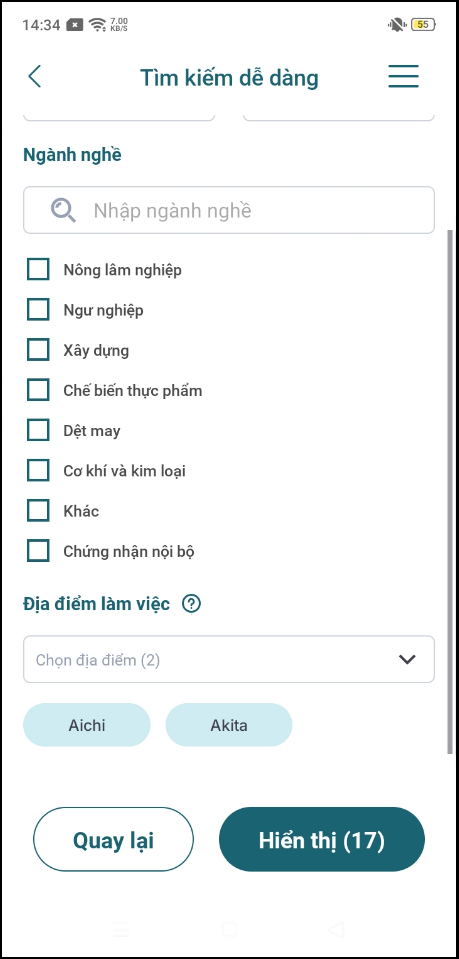Screen dimensions: 459x959
Task: Remove the Aichi location chip
Action: tap(86, 725)
